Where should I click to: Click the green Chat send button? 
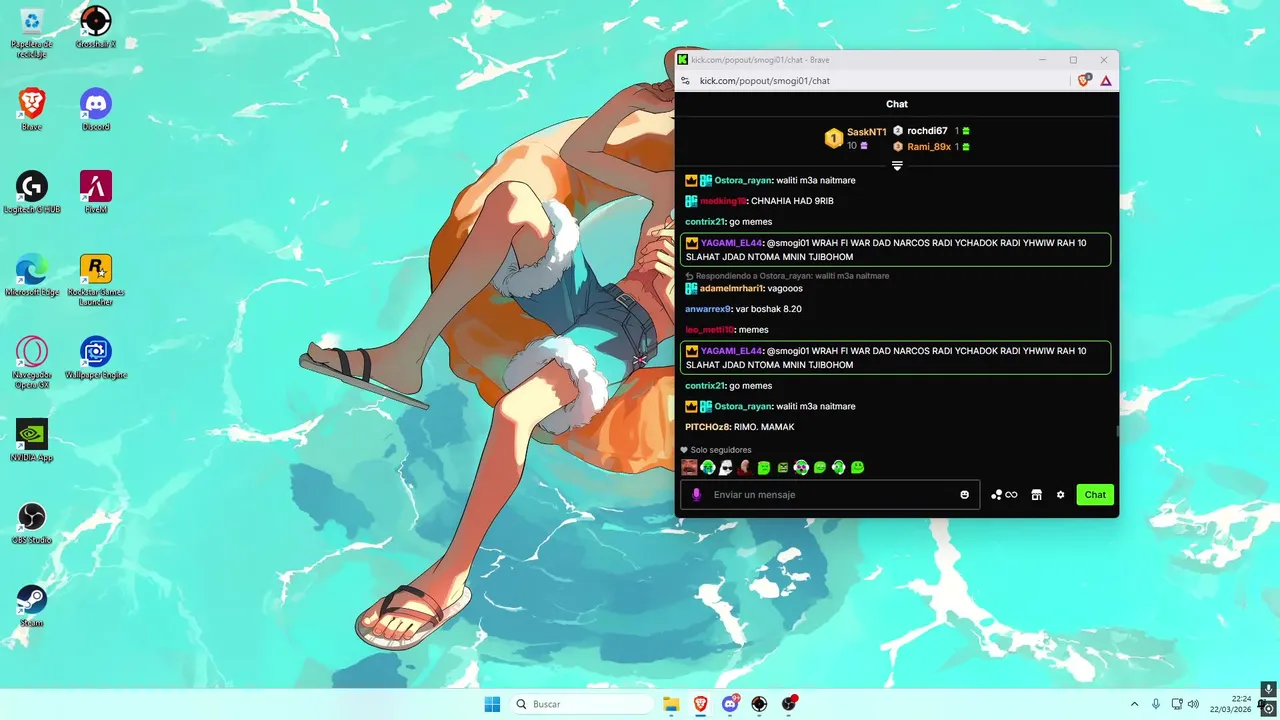(x=1095, y=495)
